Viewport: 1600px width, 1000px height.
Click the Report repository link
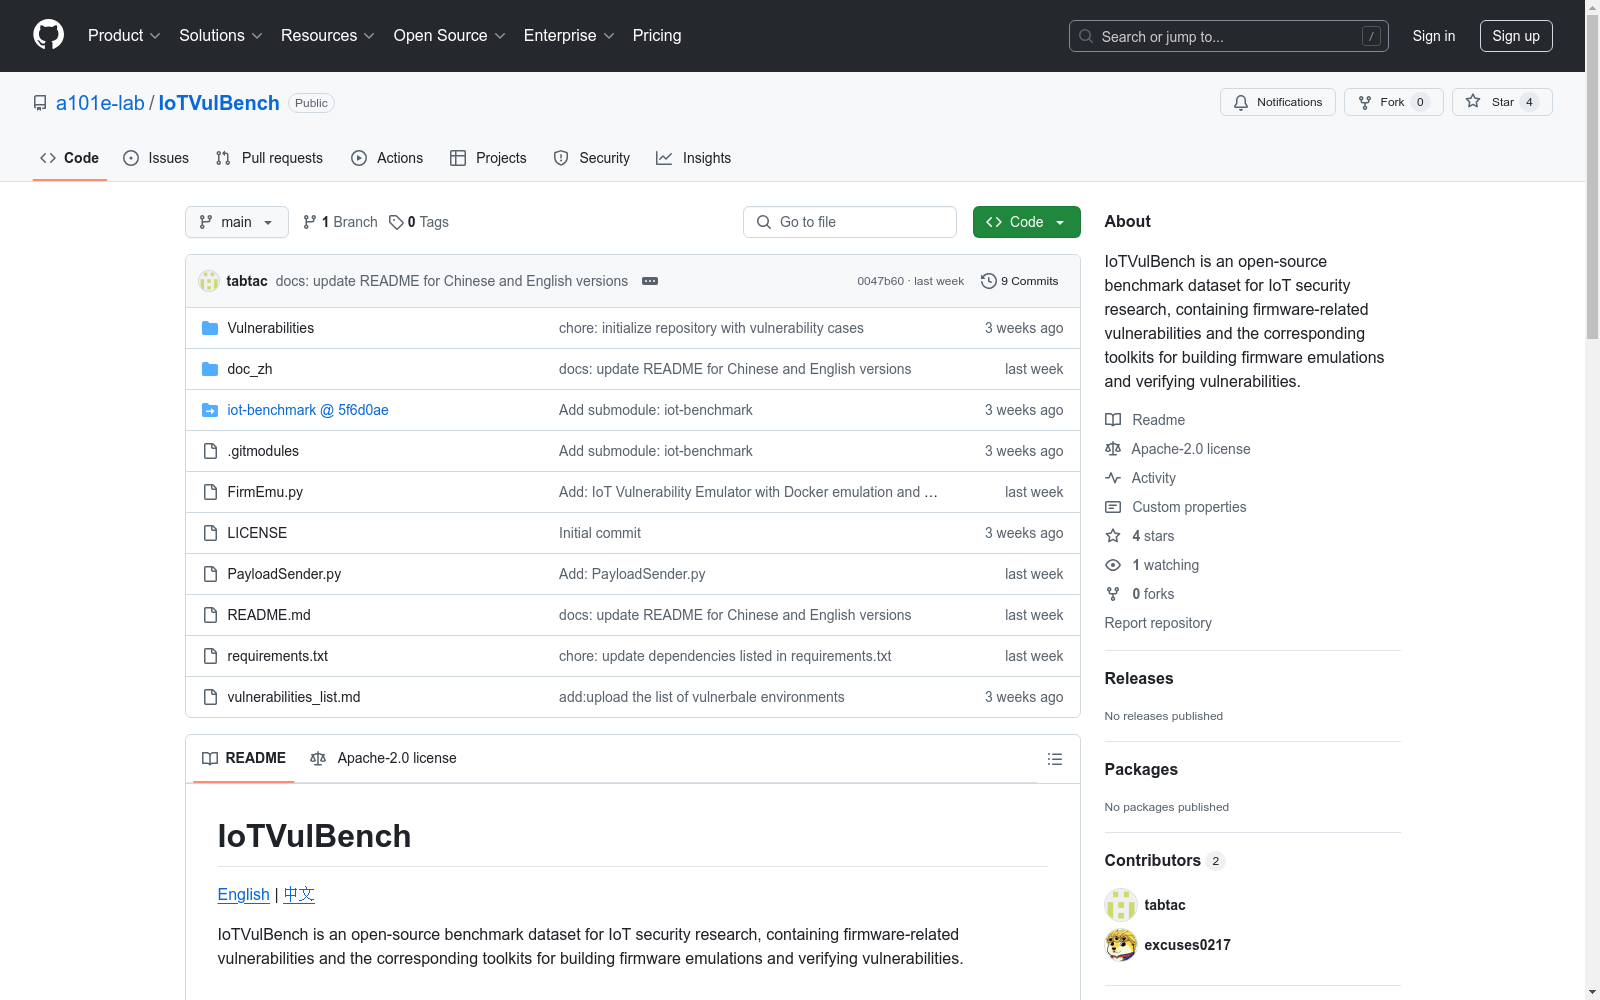click(x=1158, y=623)
